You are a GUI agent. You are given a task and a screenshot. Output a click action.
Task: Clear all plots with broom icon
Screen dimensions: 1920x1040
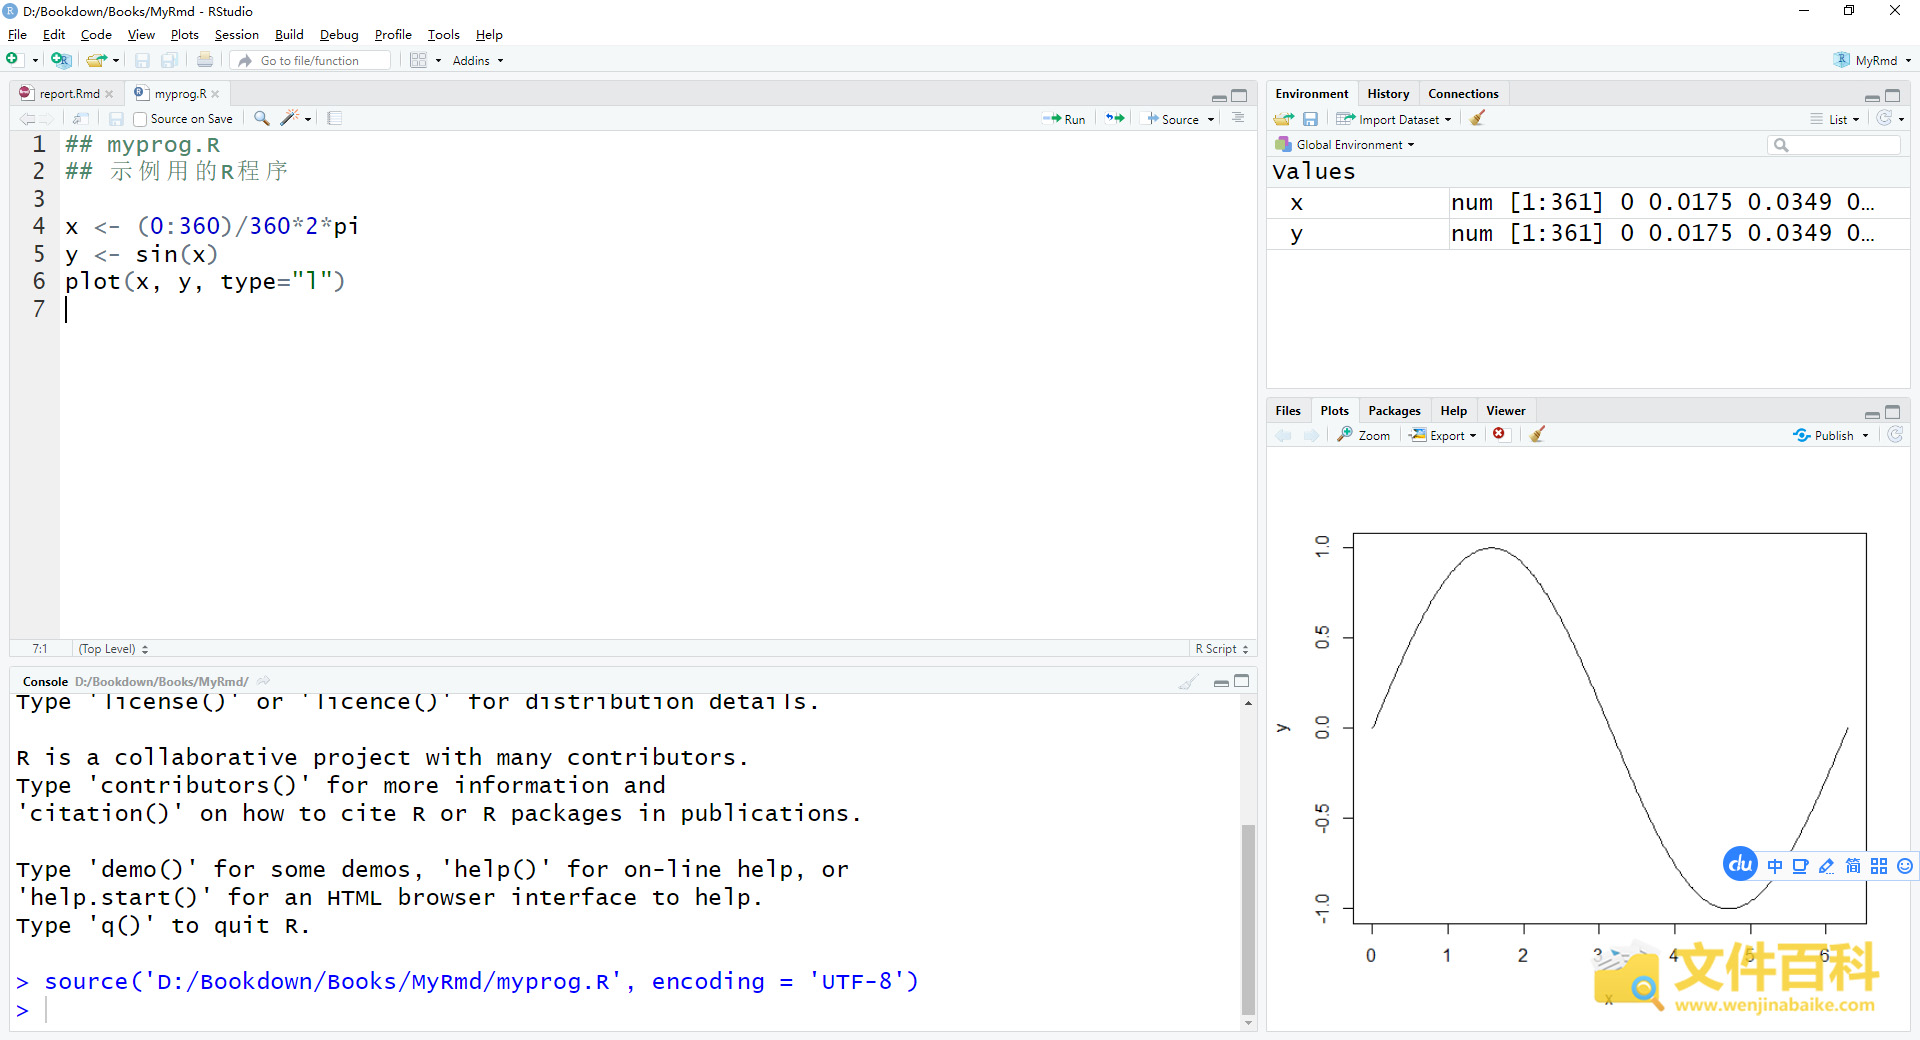click(1538, 434)
